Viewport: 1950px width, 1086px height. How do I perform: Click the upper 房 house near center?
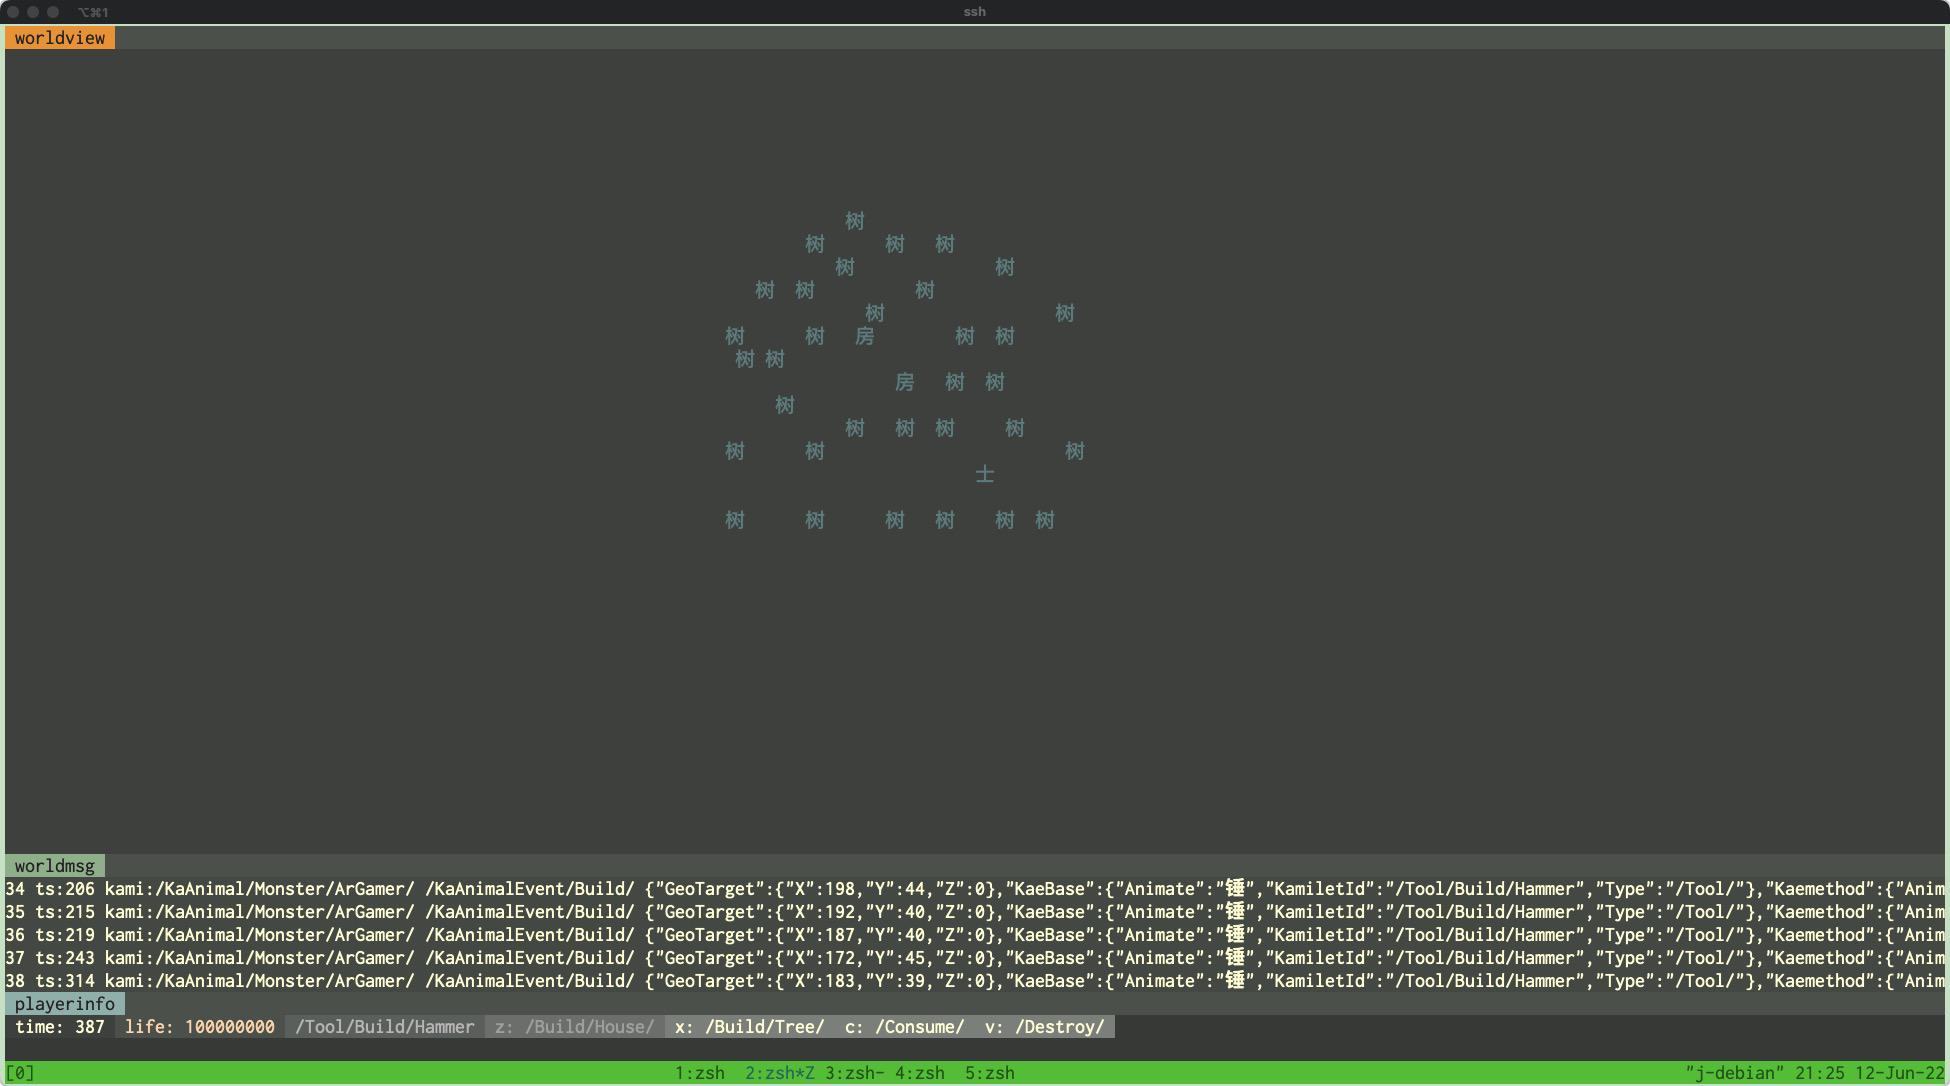pos(865,336)
